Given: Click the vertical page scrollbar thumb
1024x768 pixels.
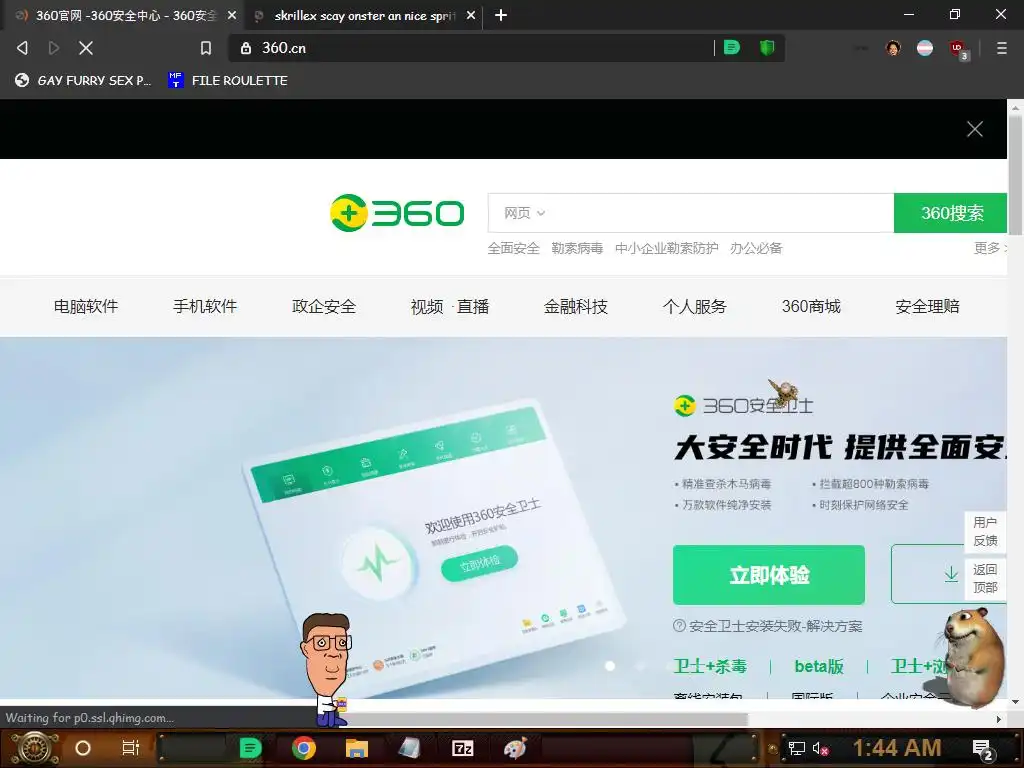Looking at the screenshot, I should click(1016, 175).
